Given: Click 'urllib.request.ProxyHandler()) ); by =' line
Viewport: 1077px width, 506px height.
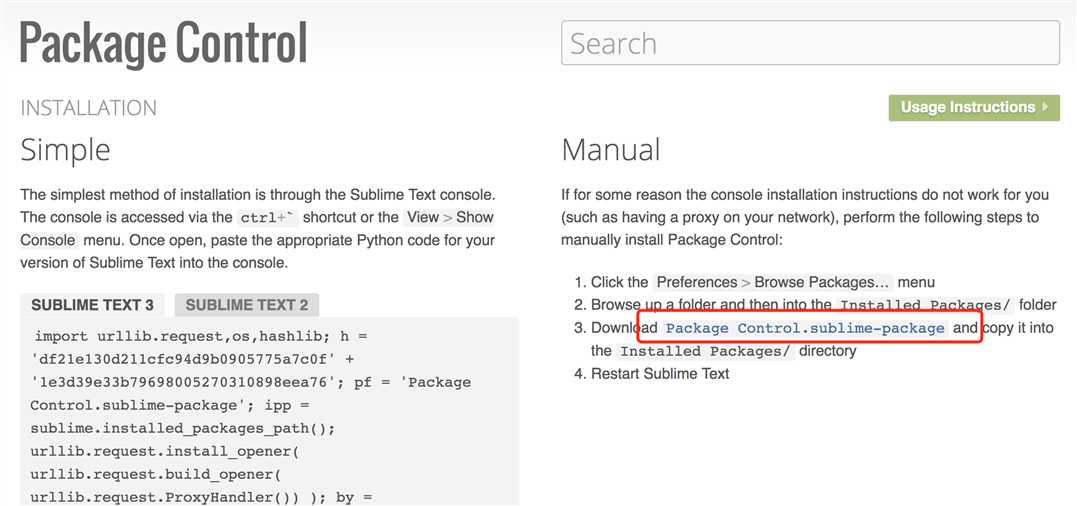Looking at the screenshot, I should [201, 498].
